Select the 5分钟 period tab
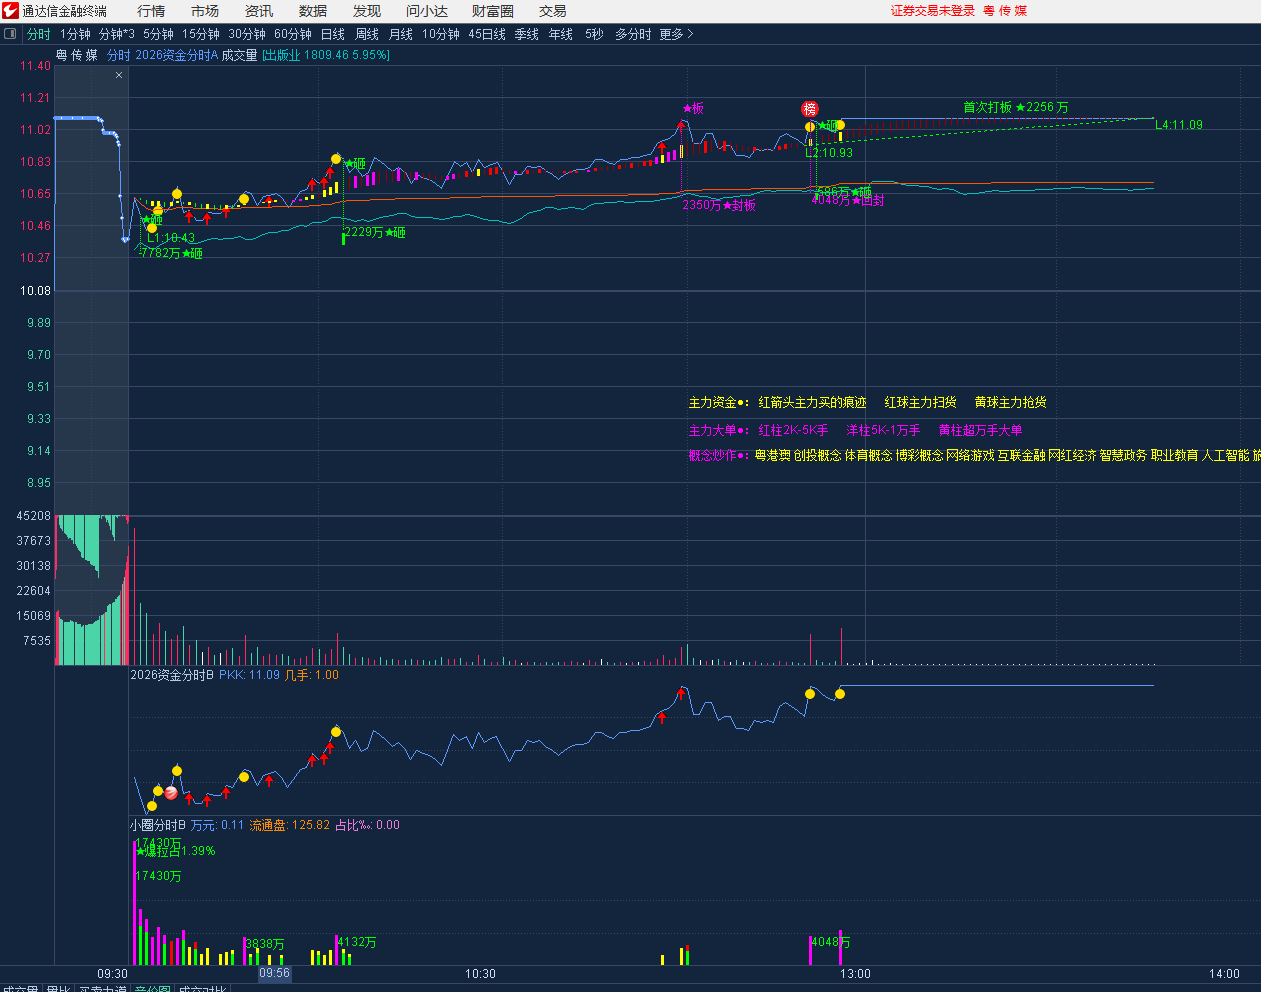The height and width of the screenshot is (992, 1261). (x=158, y=34)
